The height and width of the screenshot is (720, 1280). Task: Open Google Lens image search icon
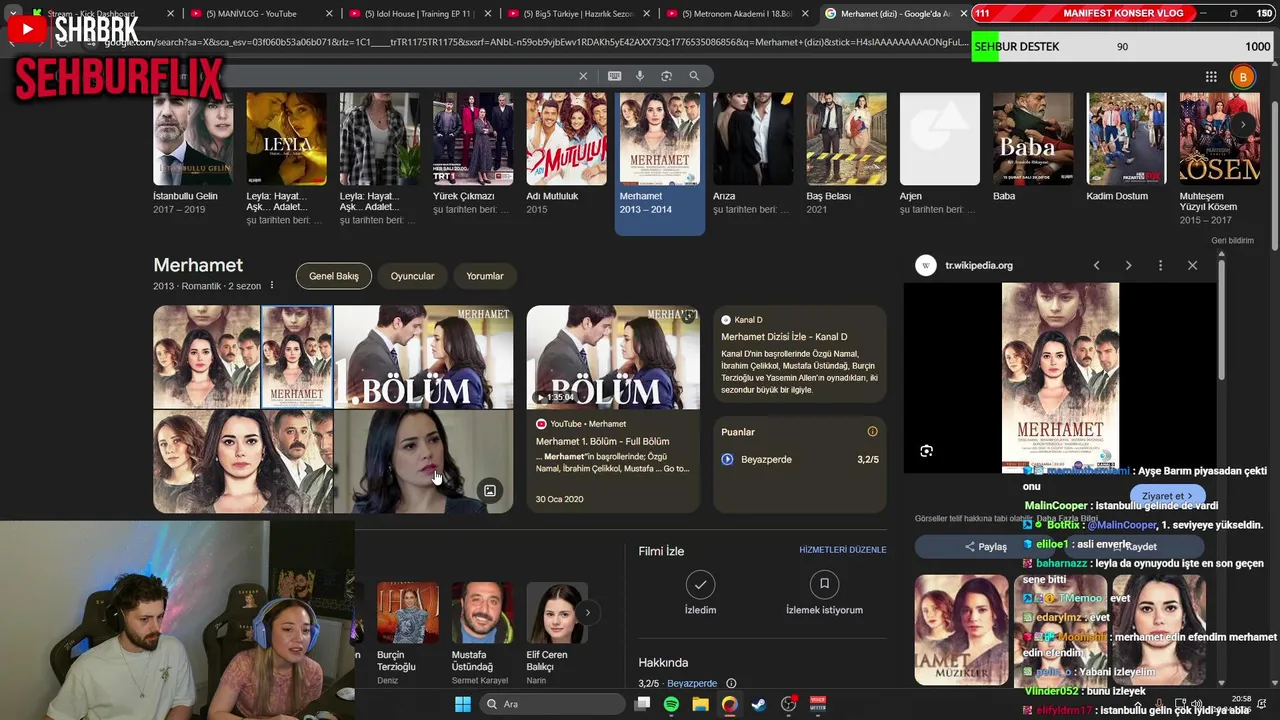pos(666,76)
